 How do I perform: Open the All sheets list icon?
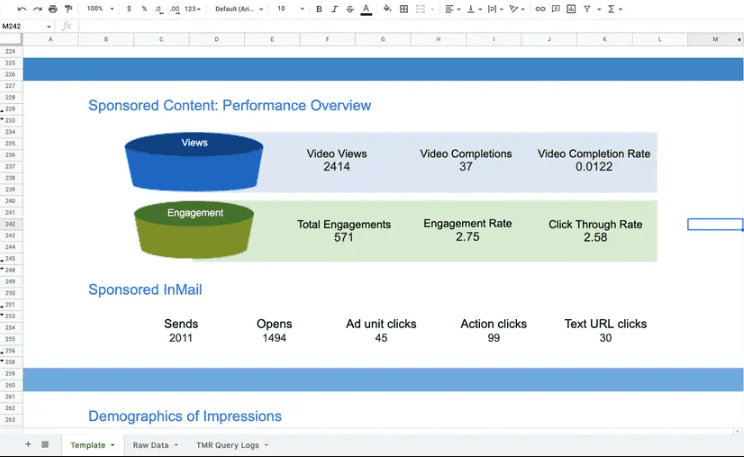(x=45, y=444)
